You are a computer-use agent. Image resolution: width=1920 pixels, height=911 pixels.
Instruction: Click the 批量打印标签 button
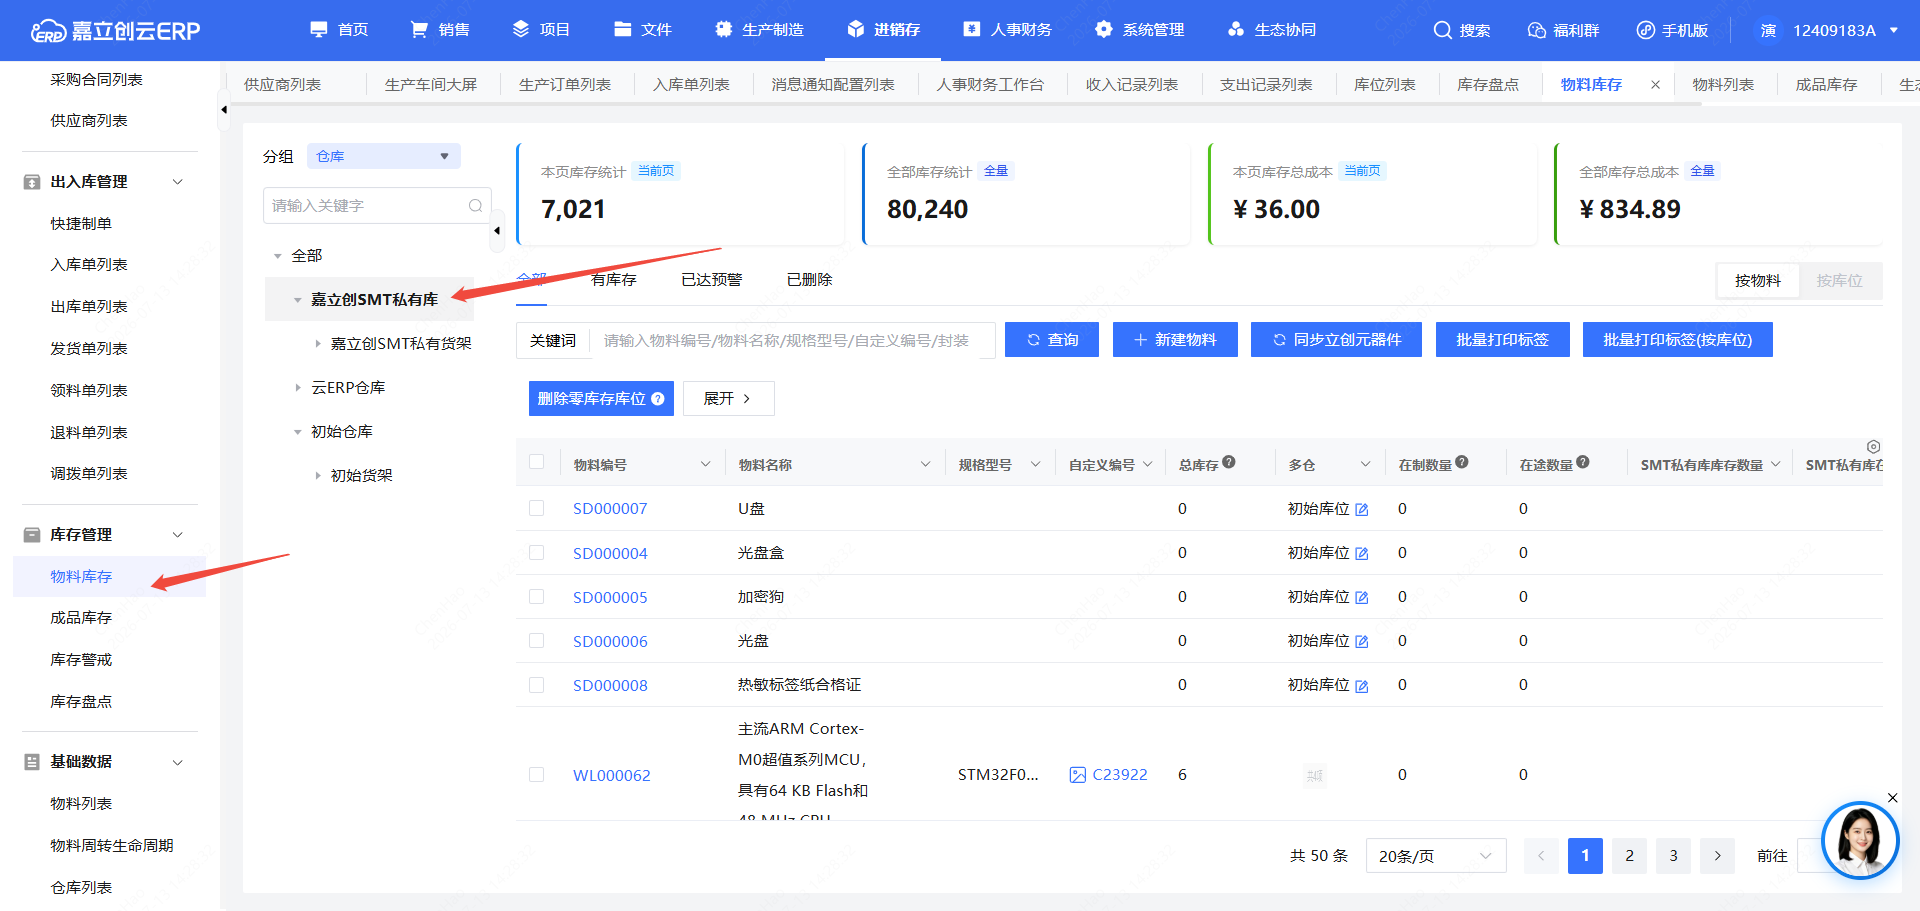coord(1502,340)
